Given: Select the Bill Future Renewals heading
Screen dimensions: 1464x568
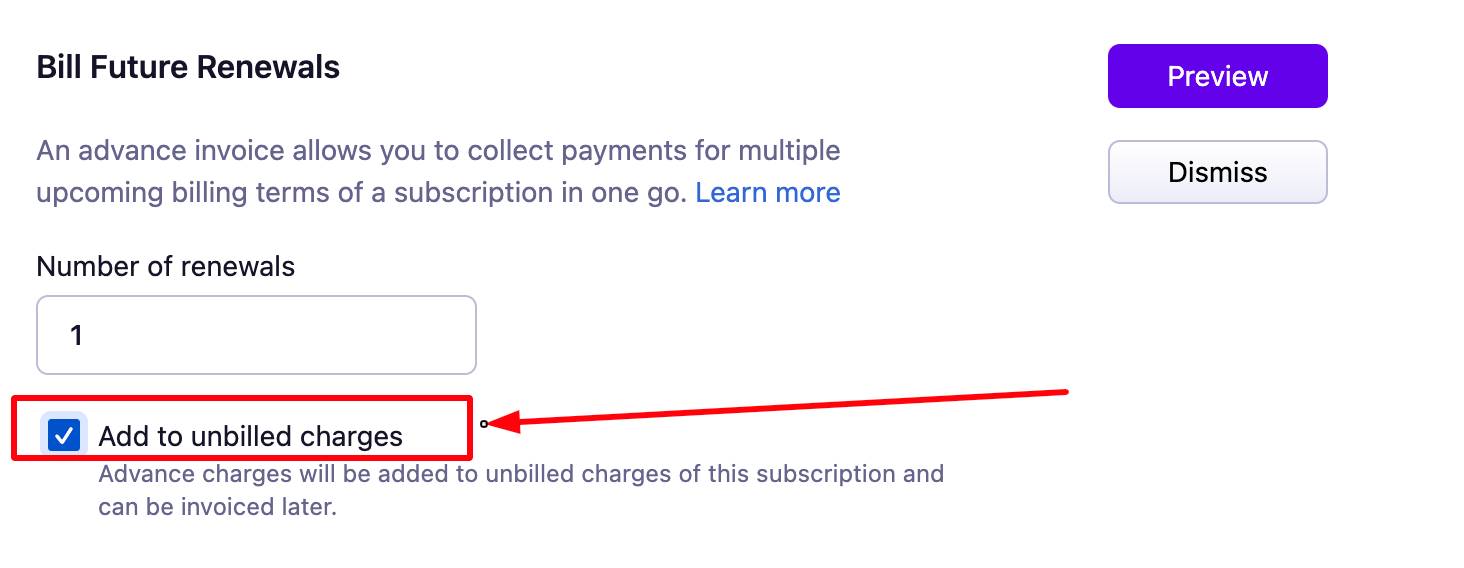Looking at the screenshot, I should [x=188, y=67].
